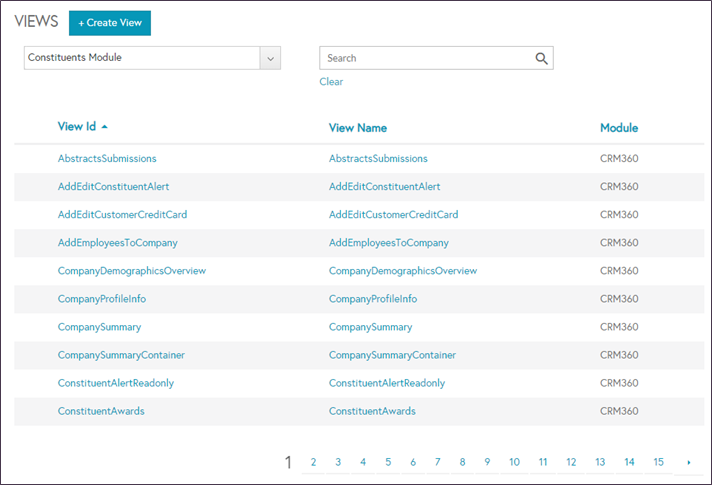Sort by View Name column

(358, 128)
